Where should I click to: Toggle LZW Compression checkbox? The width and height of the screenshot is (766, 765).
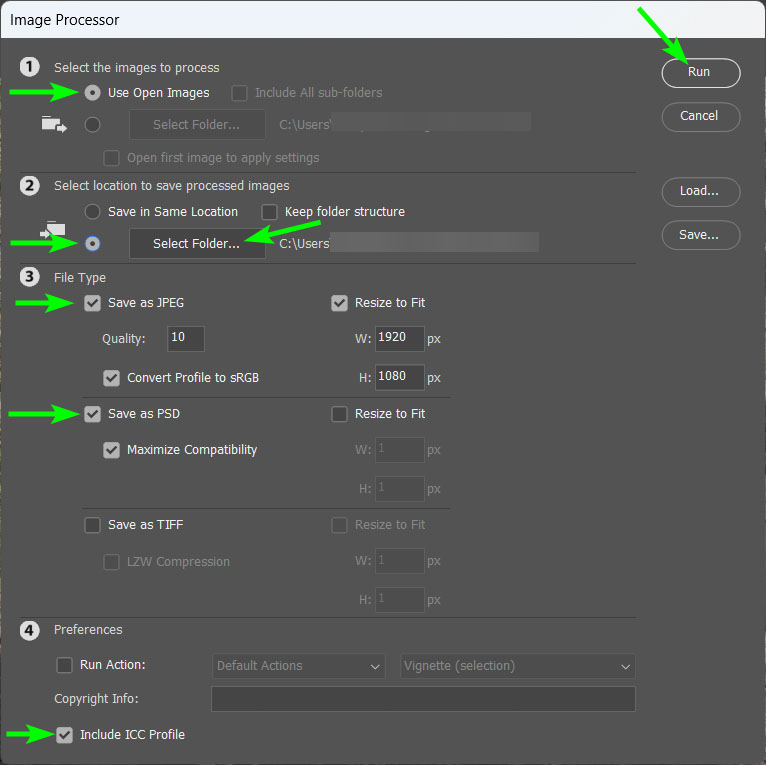(x=111, y=562)
